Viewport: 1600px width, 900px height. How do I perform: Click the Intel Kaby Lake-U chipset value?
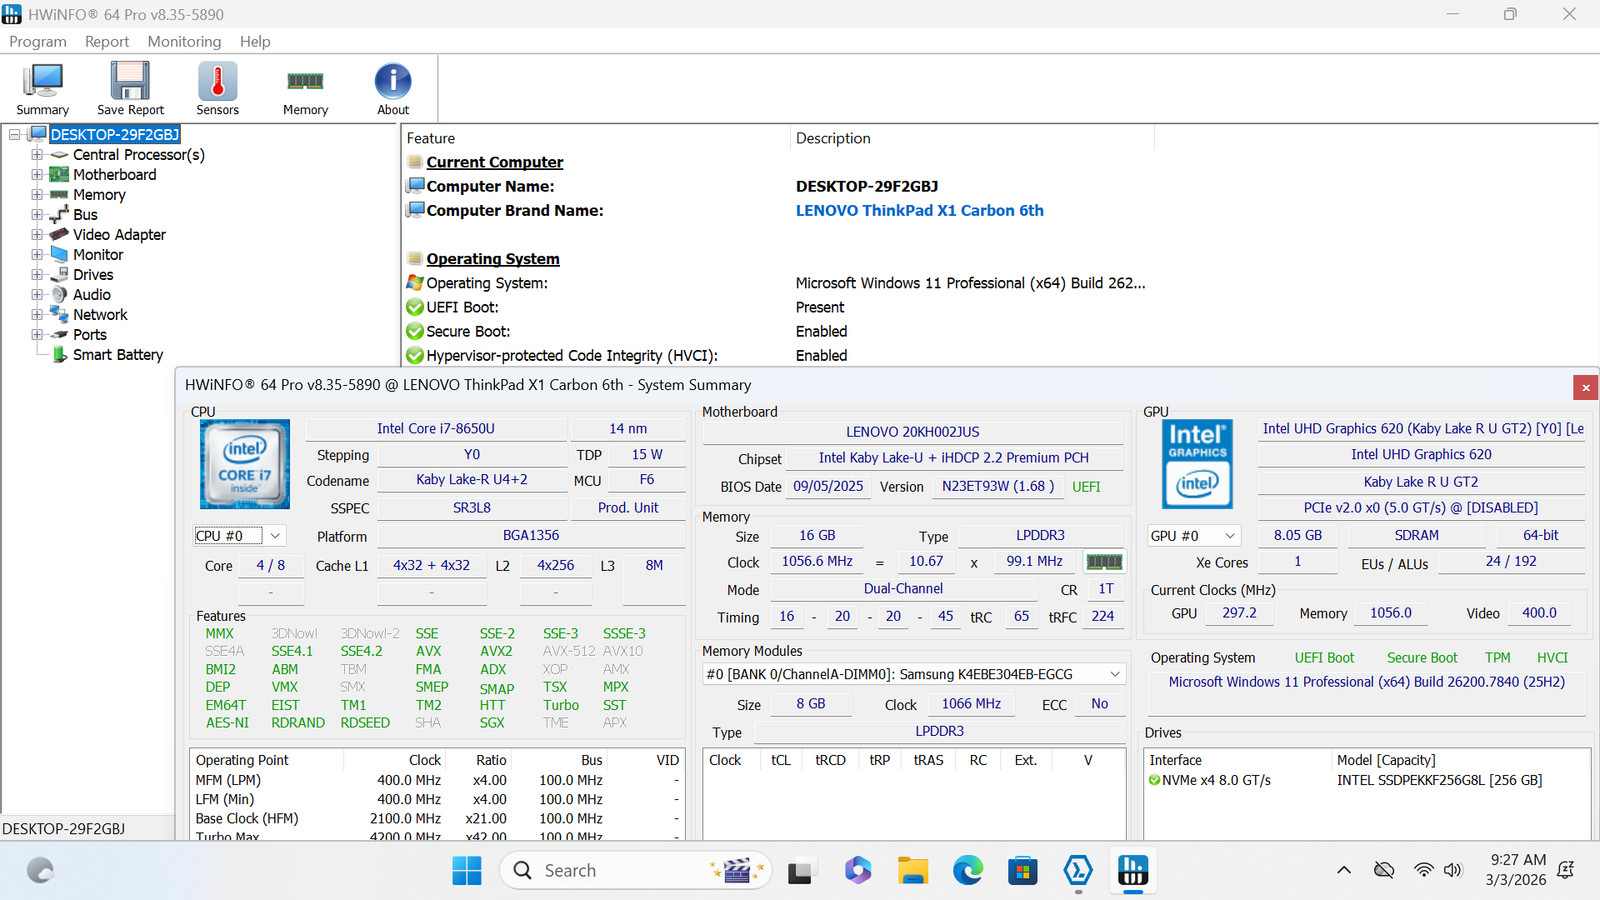[954, 457]
